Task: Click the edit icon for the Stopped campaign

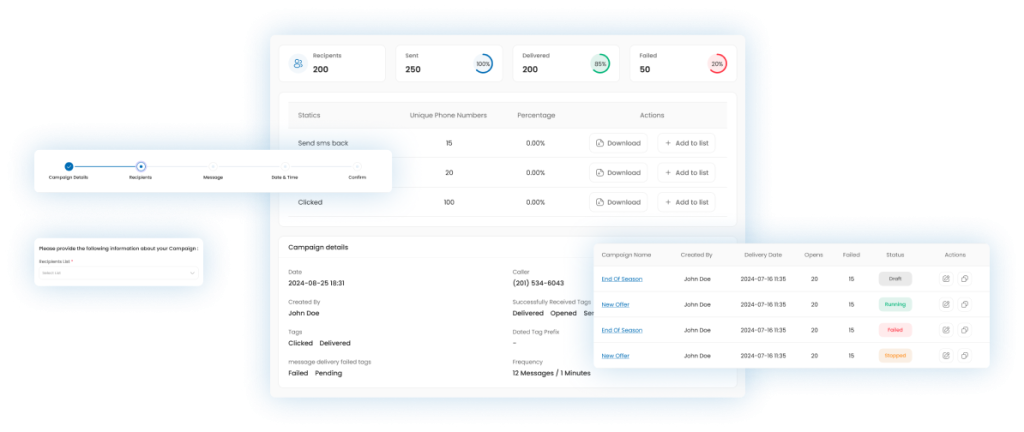Action: coord(946,355)
